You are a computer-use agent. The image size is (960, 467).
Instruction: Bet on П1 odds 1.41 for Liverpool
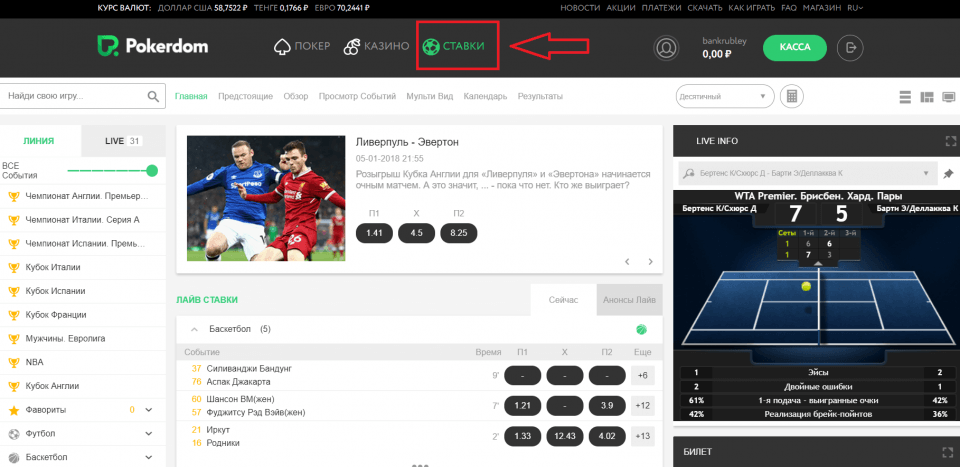(374, 233)
